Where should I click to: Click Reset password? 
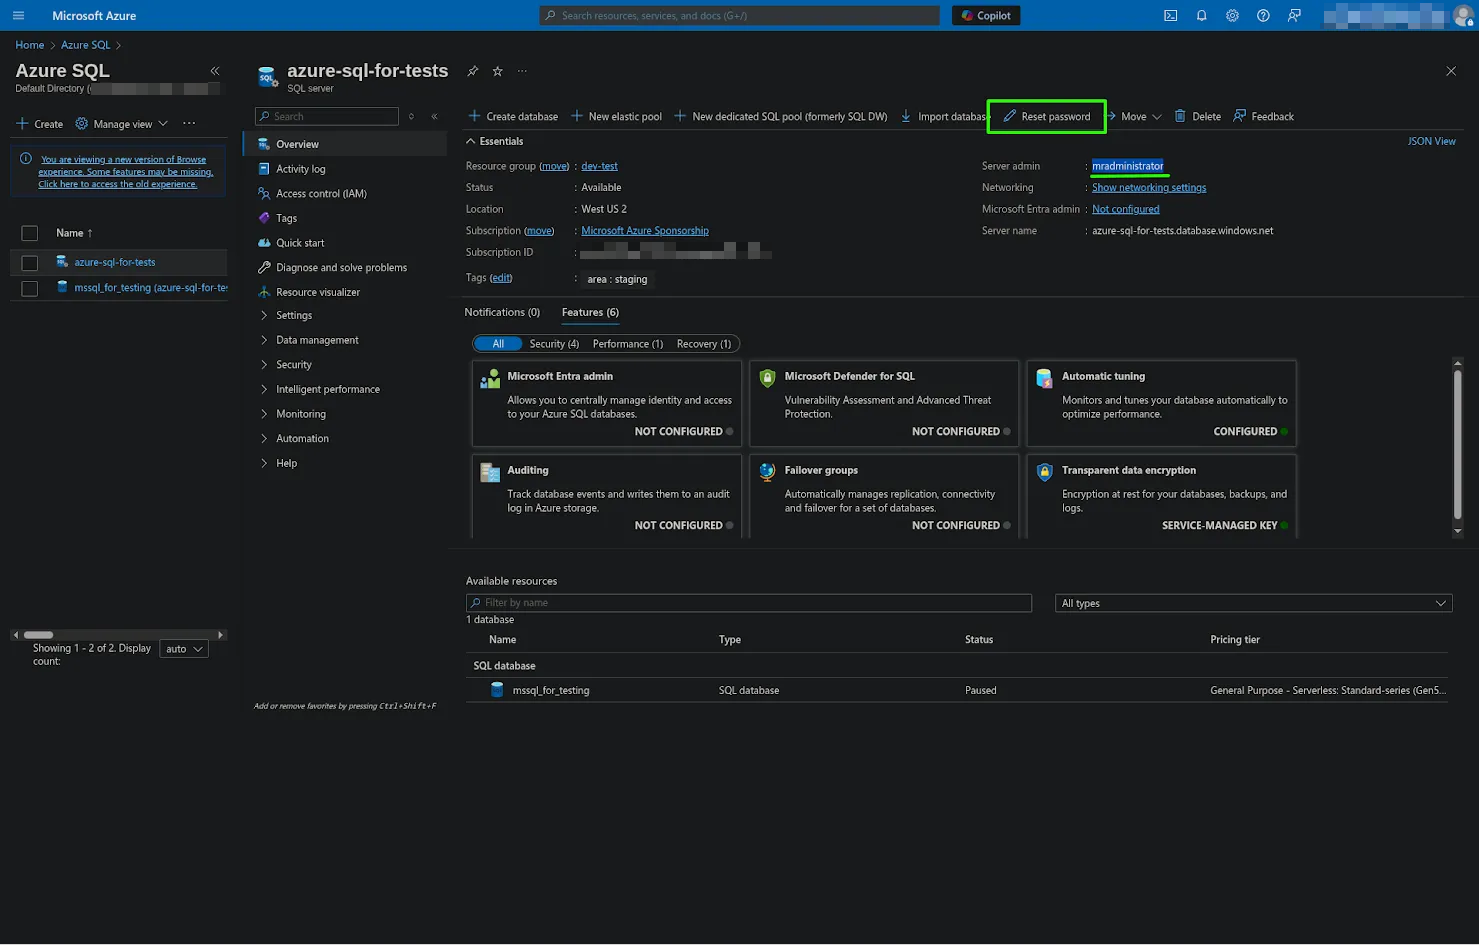point(1047,116)
